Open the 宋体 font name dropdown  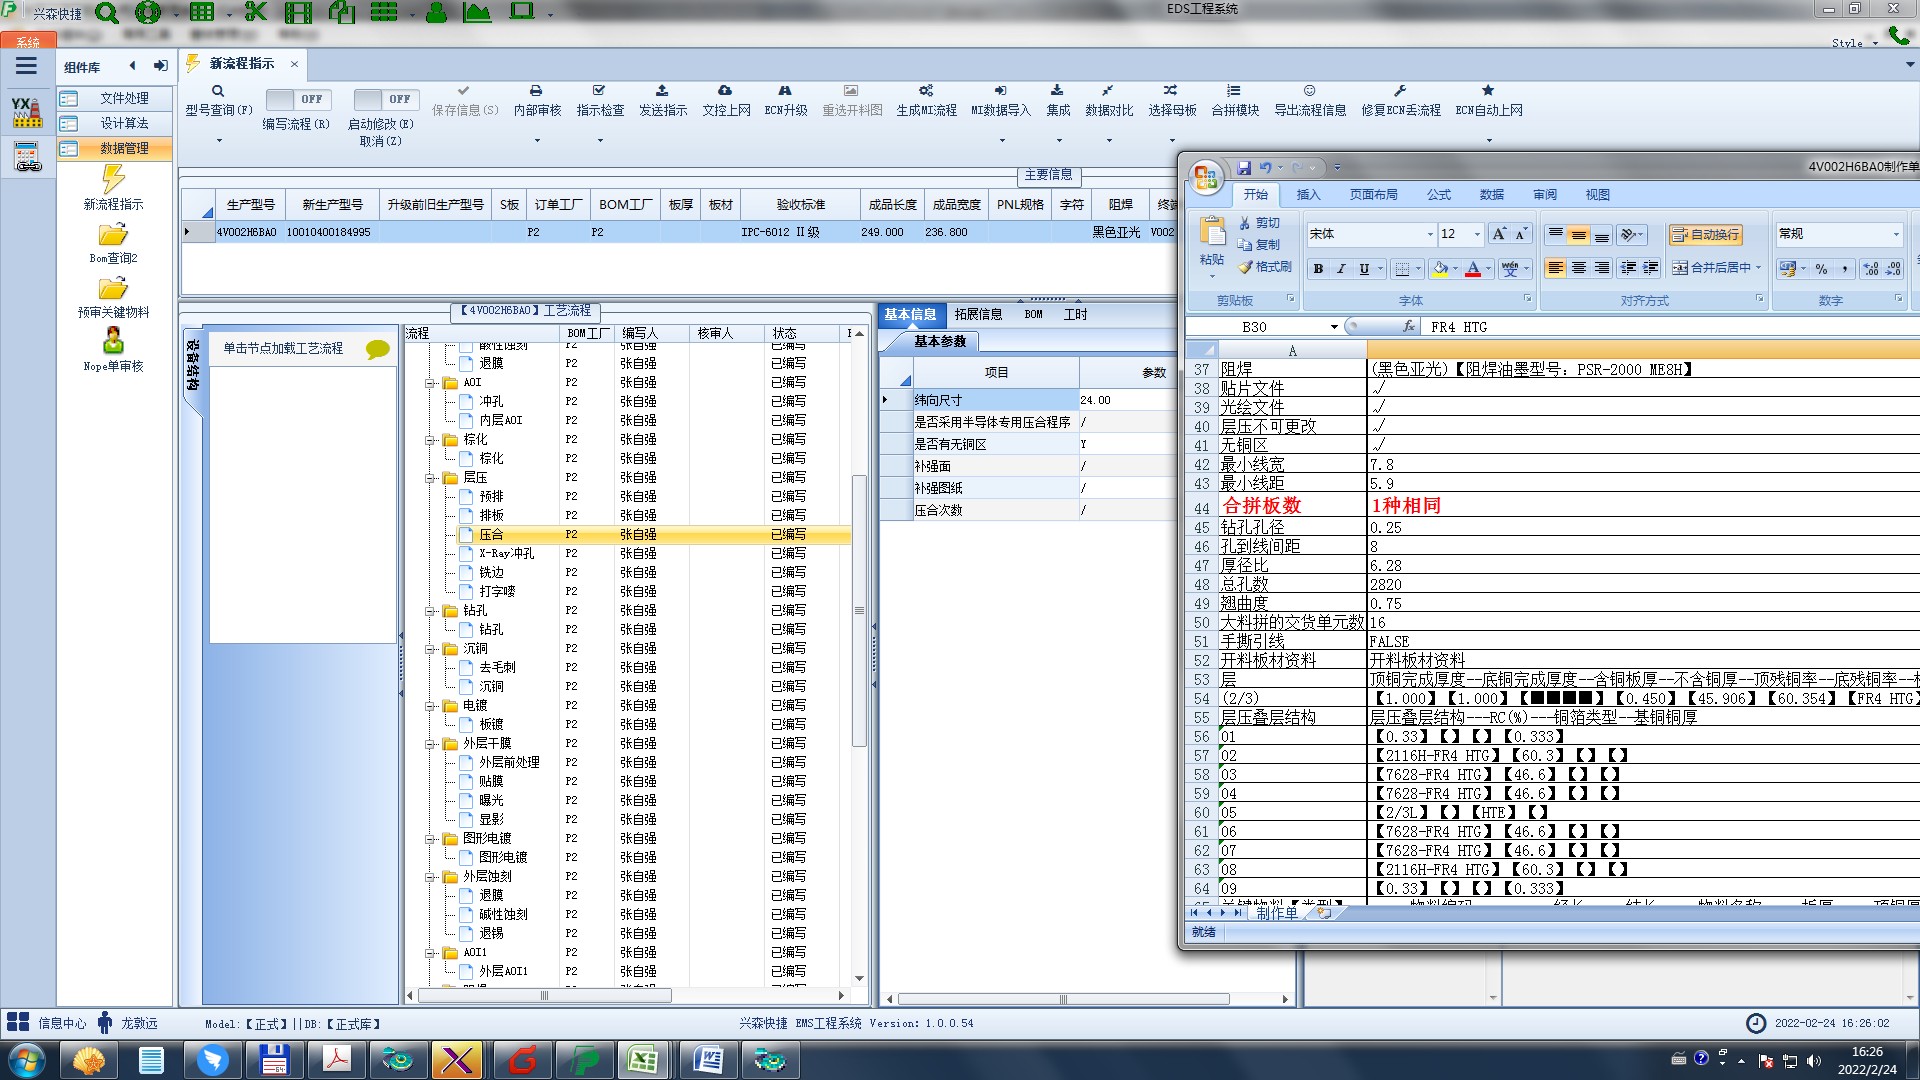click(1429, 234)
